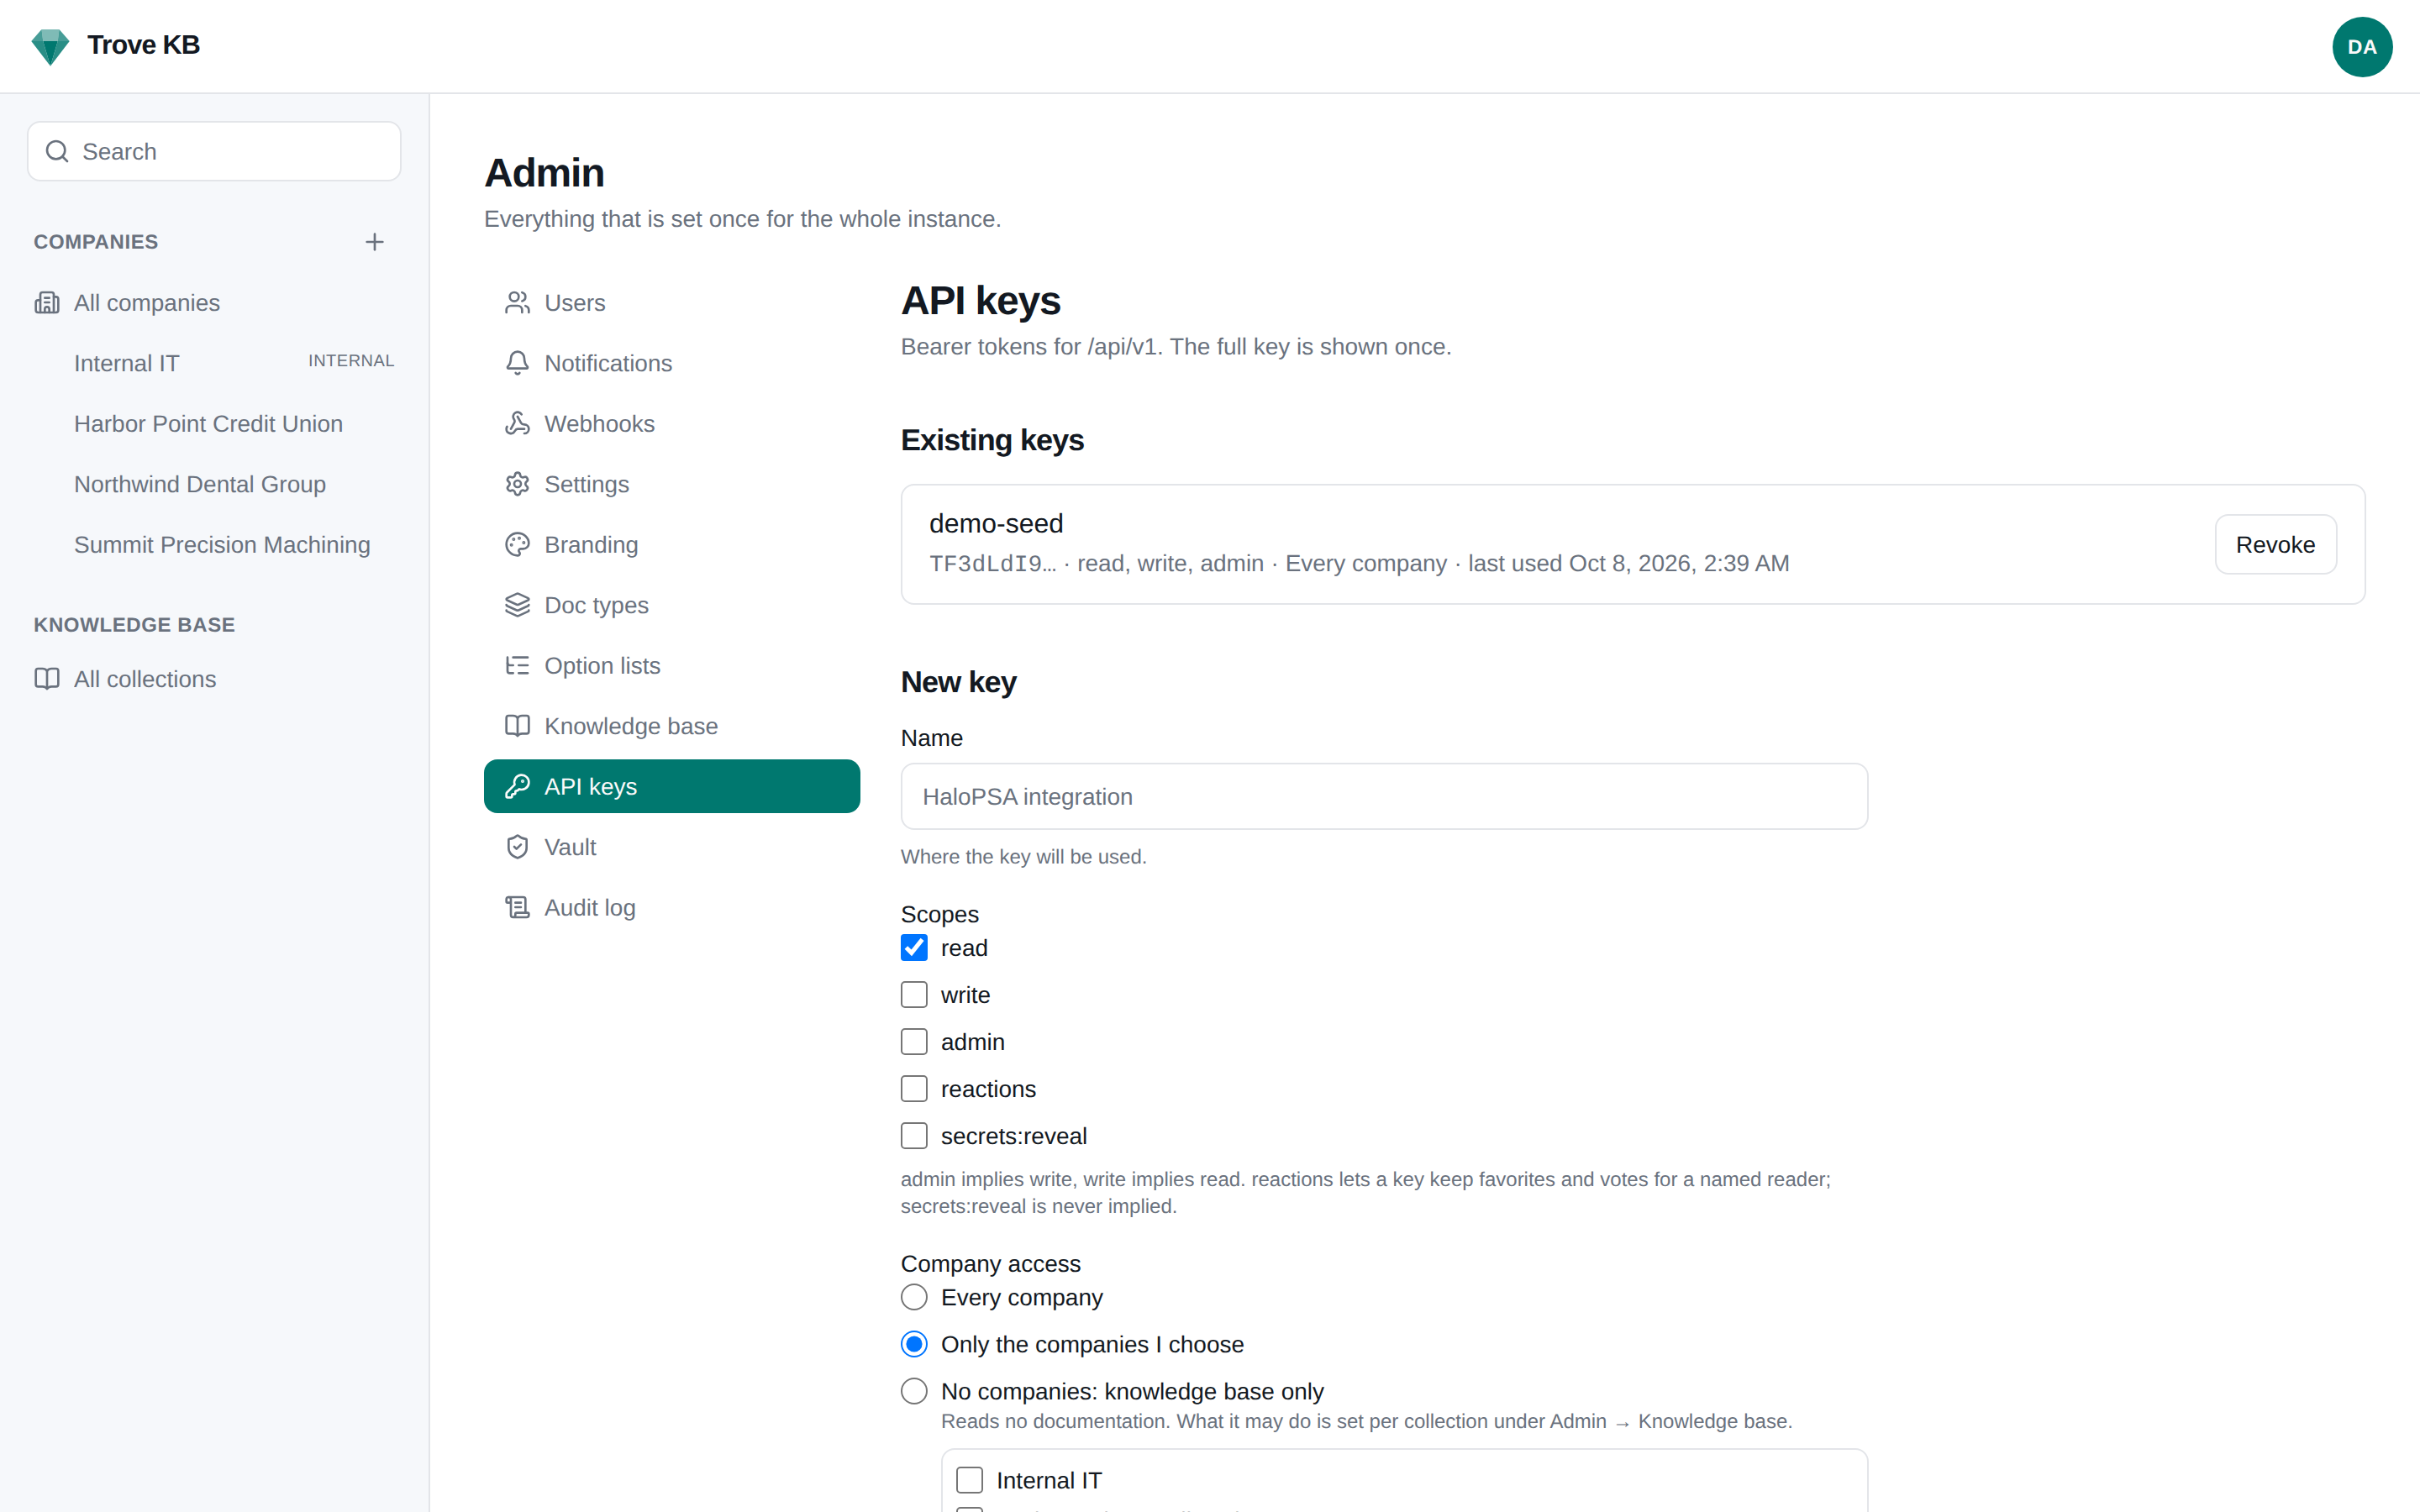This screenshot has width=2420, height=1512.
Task: Open the Option lists section
Action: point(672,665)
